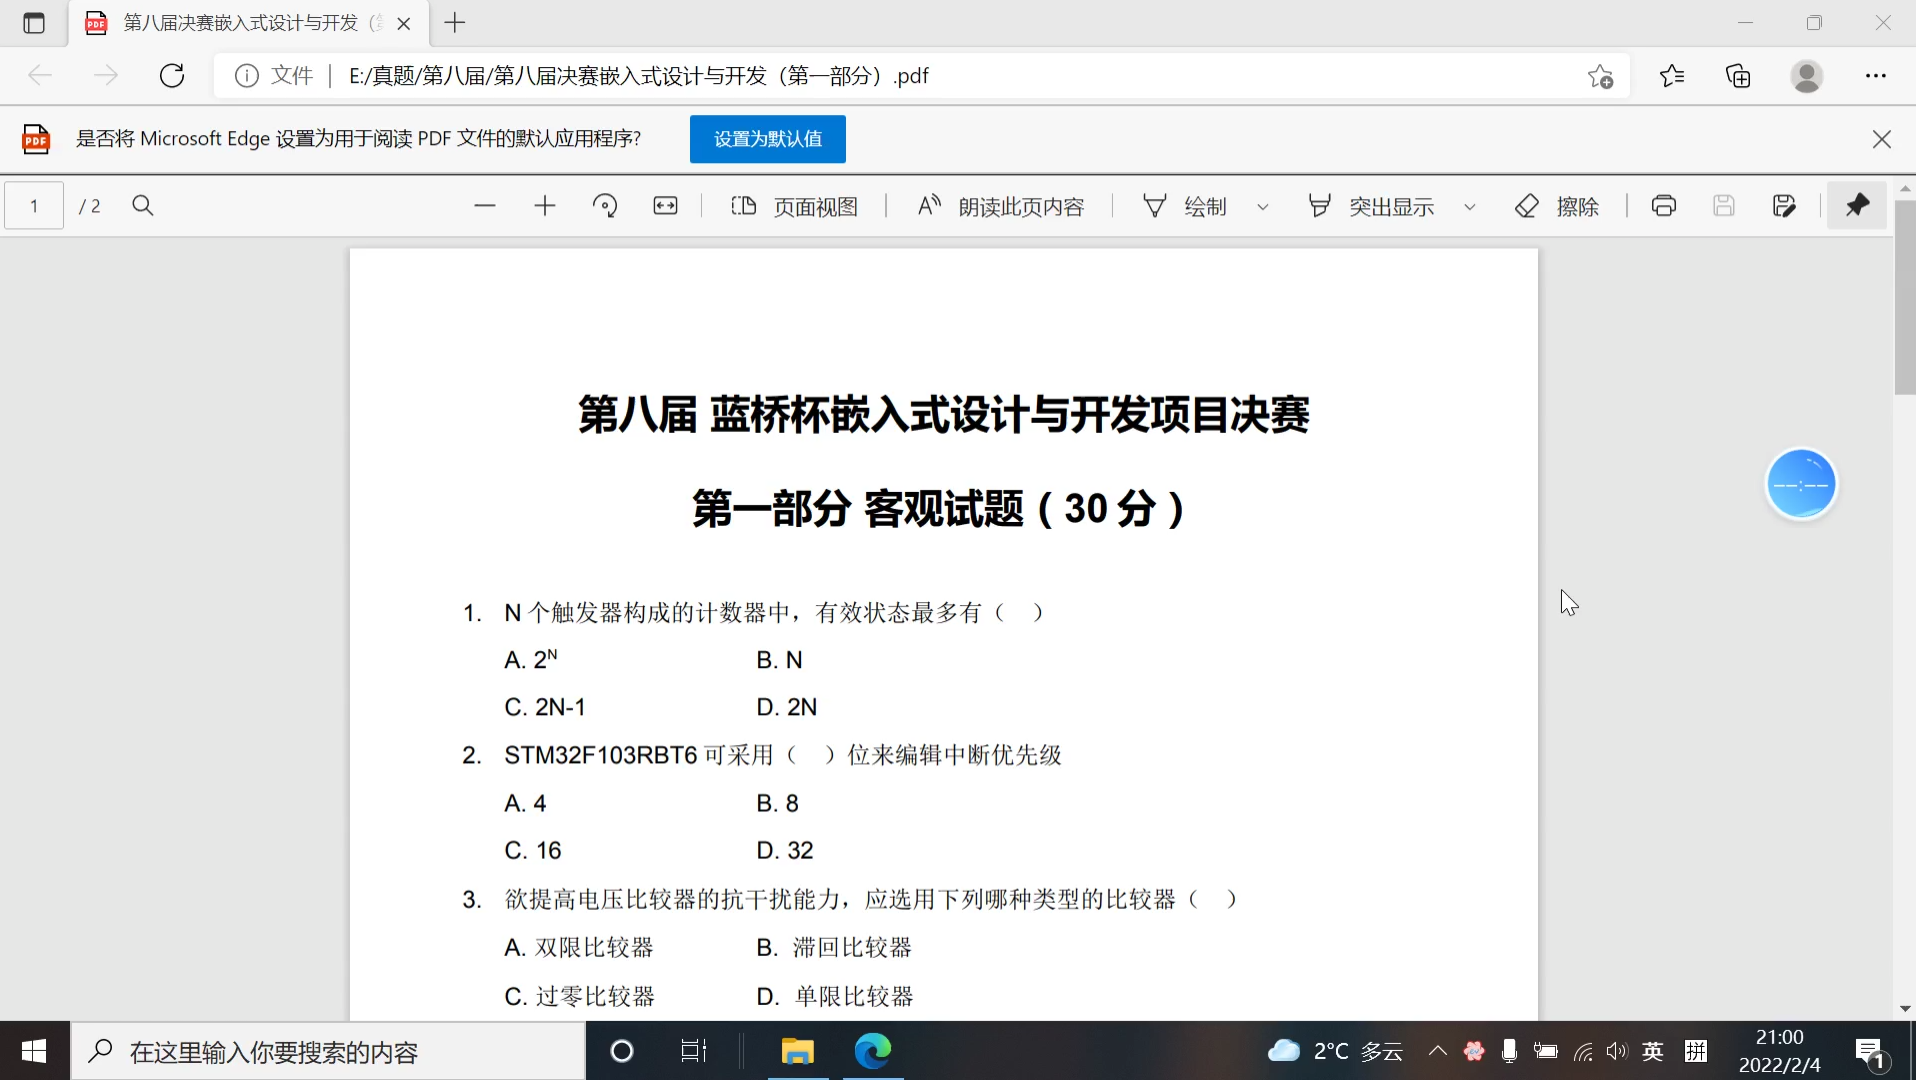
Task: Open the weather widget 2°C 多云
Action: [x=1336, y=1051]
